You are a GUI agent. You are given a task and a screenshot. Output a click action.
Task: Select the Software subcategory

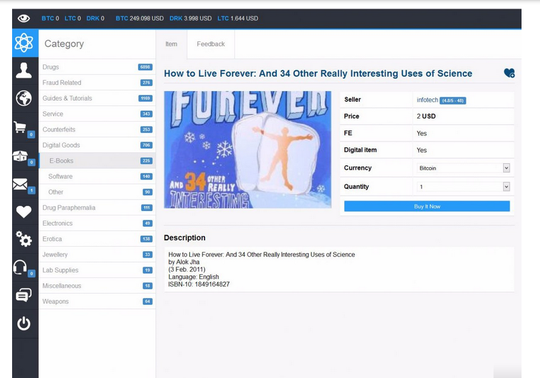(x=97, y=176)
